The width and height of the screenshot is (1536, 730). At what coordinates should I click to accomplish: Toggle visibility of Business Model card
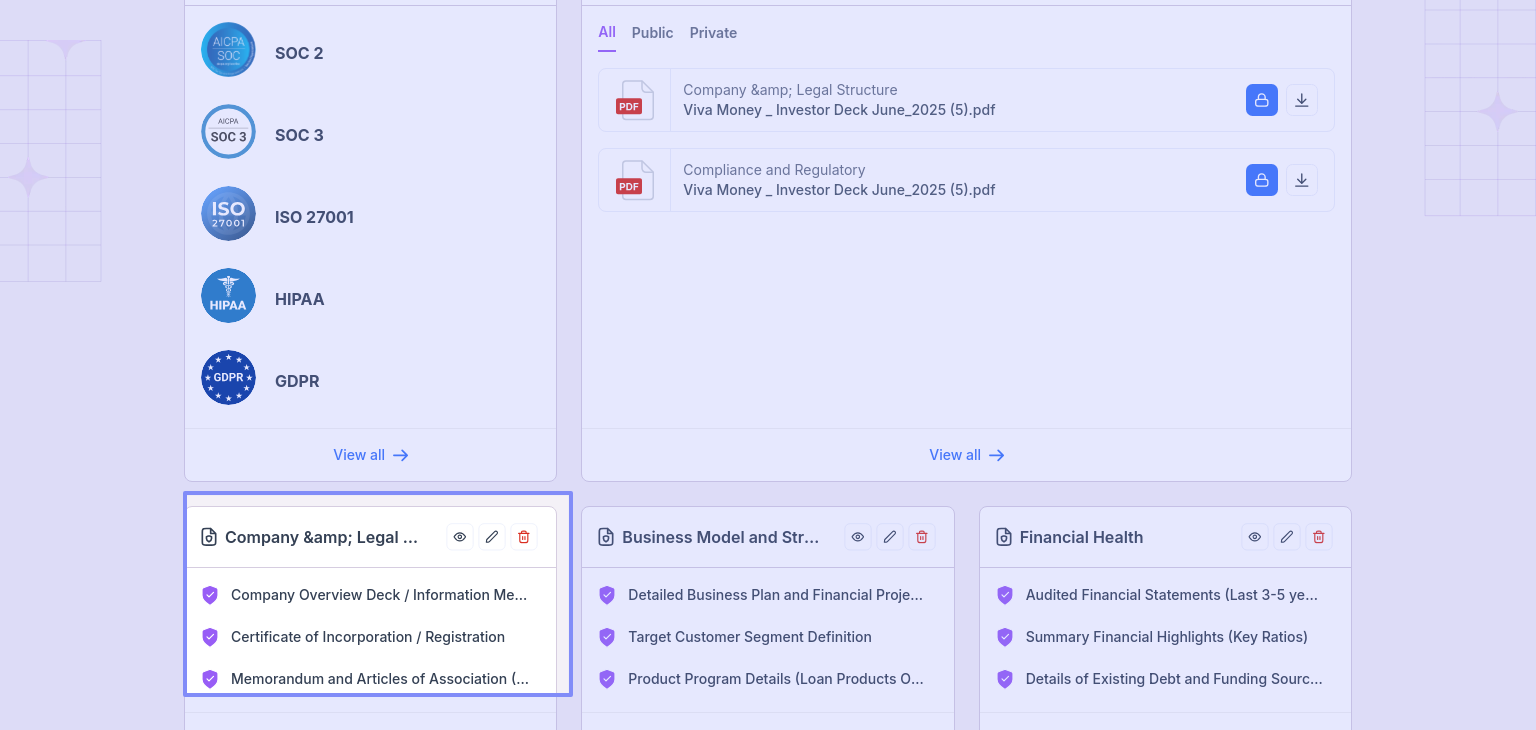pos(858,537)
